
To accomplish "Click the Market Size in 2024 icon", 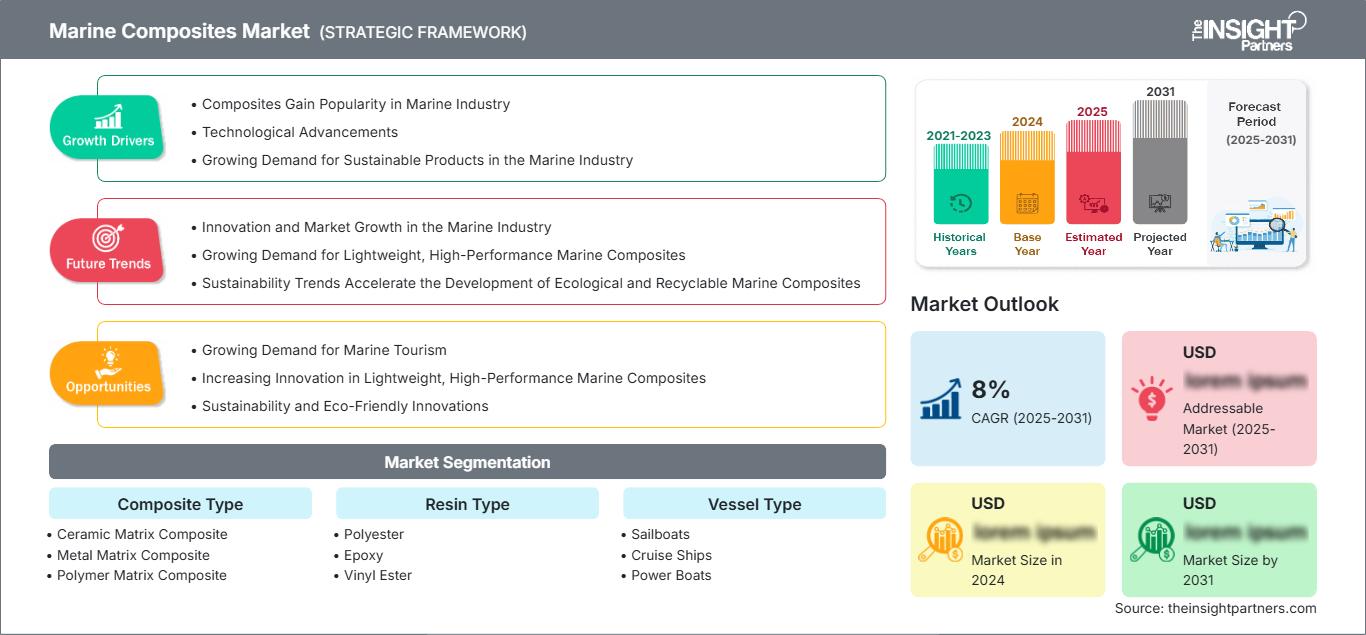I will pyautogui.click(x=940, y=541).
